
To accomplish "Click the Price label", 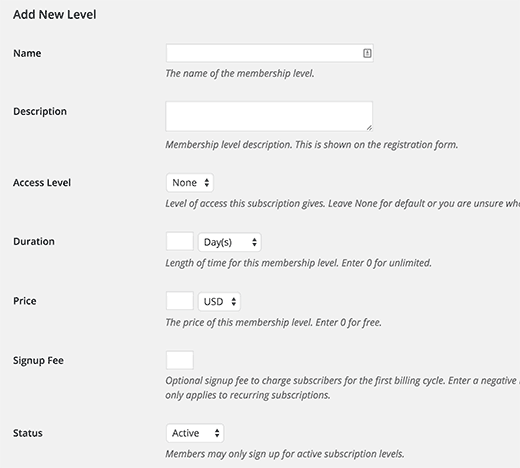I will tap(25, 301).
